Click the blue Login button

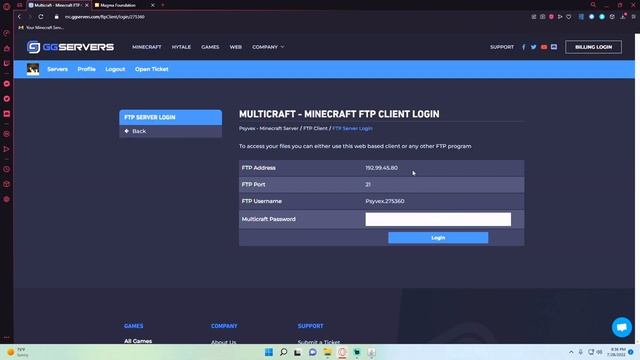pos(438,238)
